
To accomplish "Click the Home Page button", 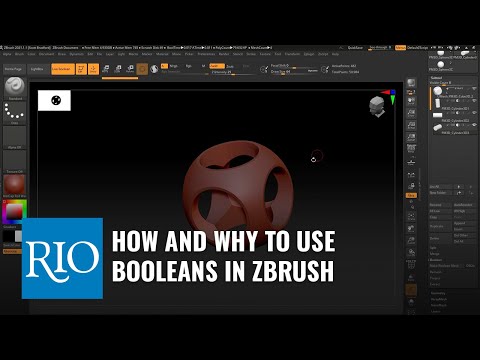I will [x=13, y=69].
